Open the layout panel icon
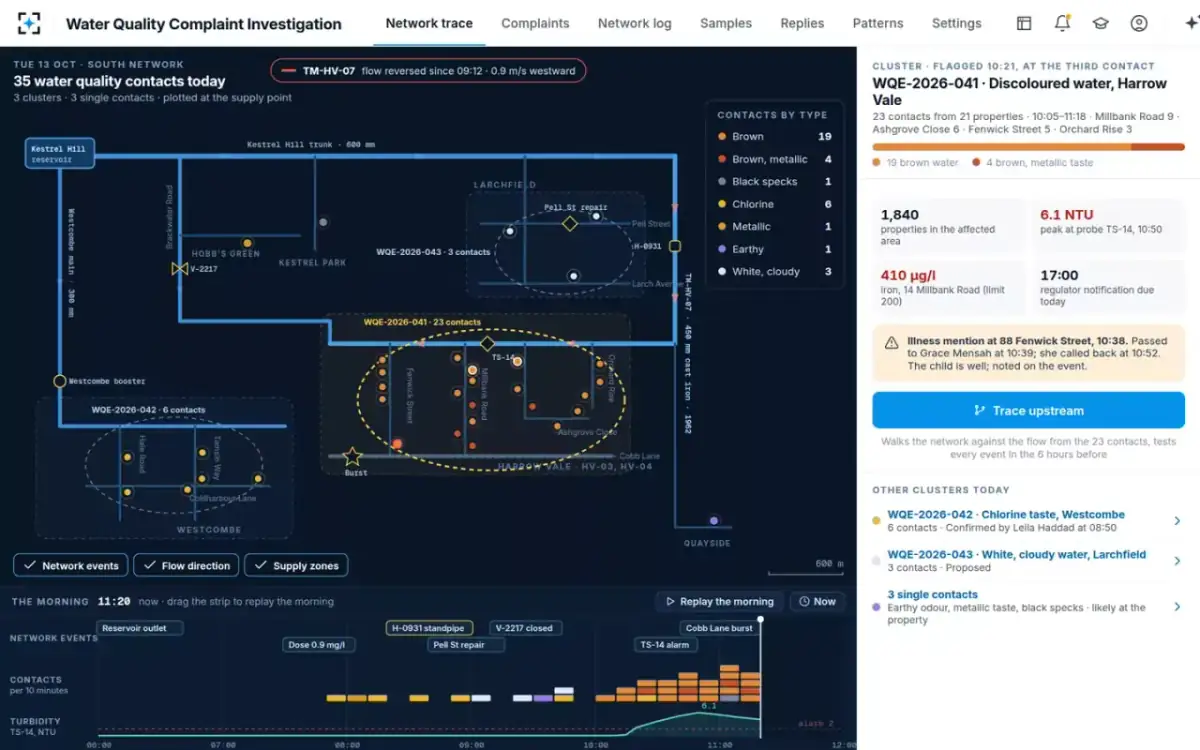 pos(1024,23)
